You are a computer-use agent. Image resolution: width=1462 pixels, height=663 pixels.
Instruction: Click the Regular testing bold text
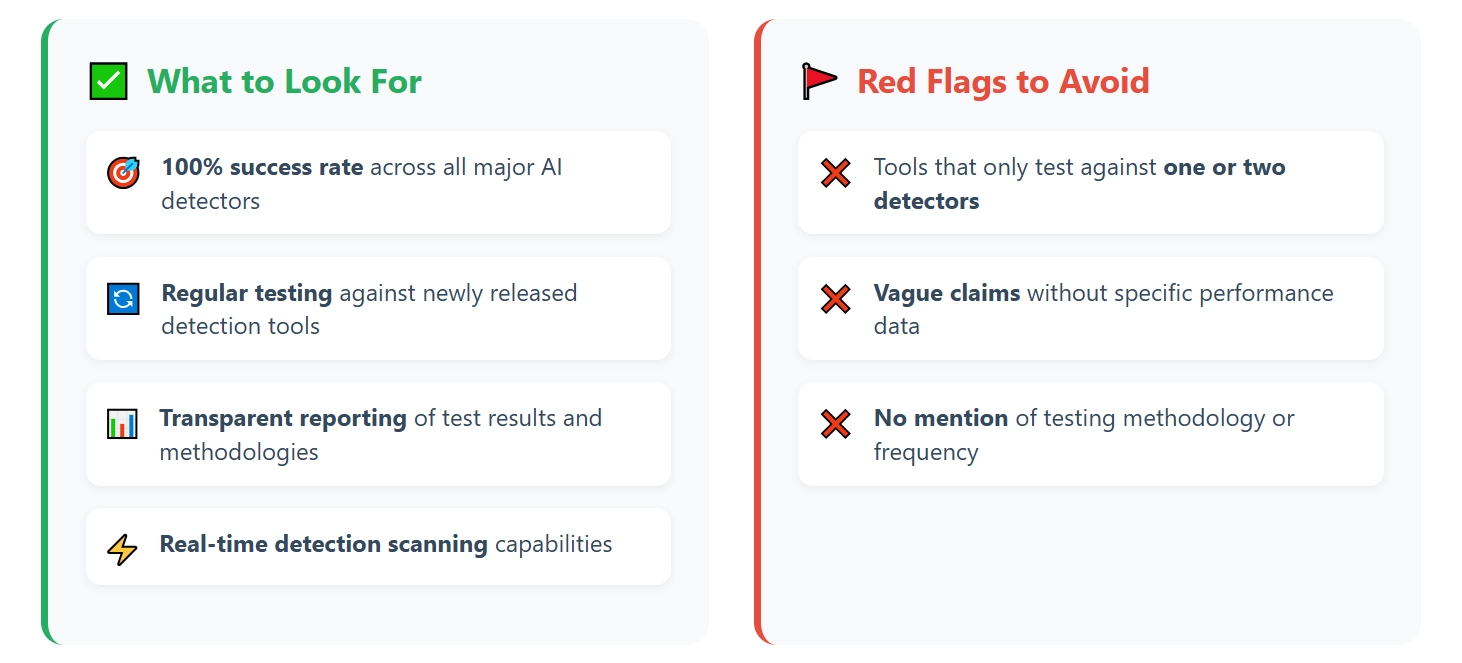(247, 293)
